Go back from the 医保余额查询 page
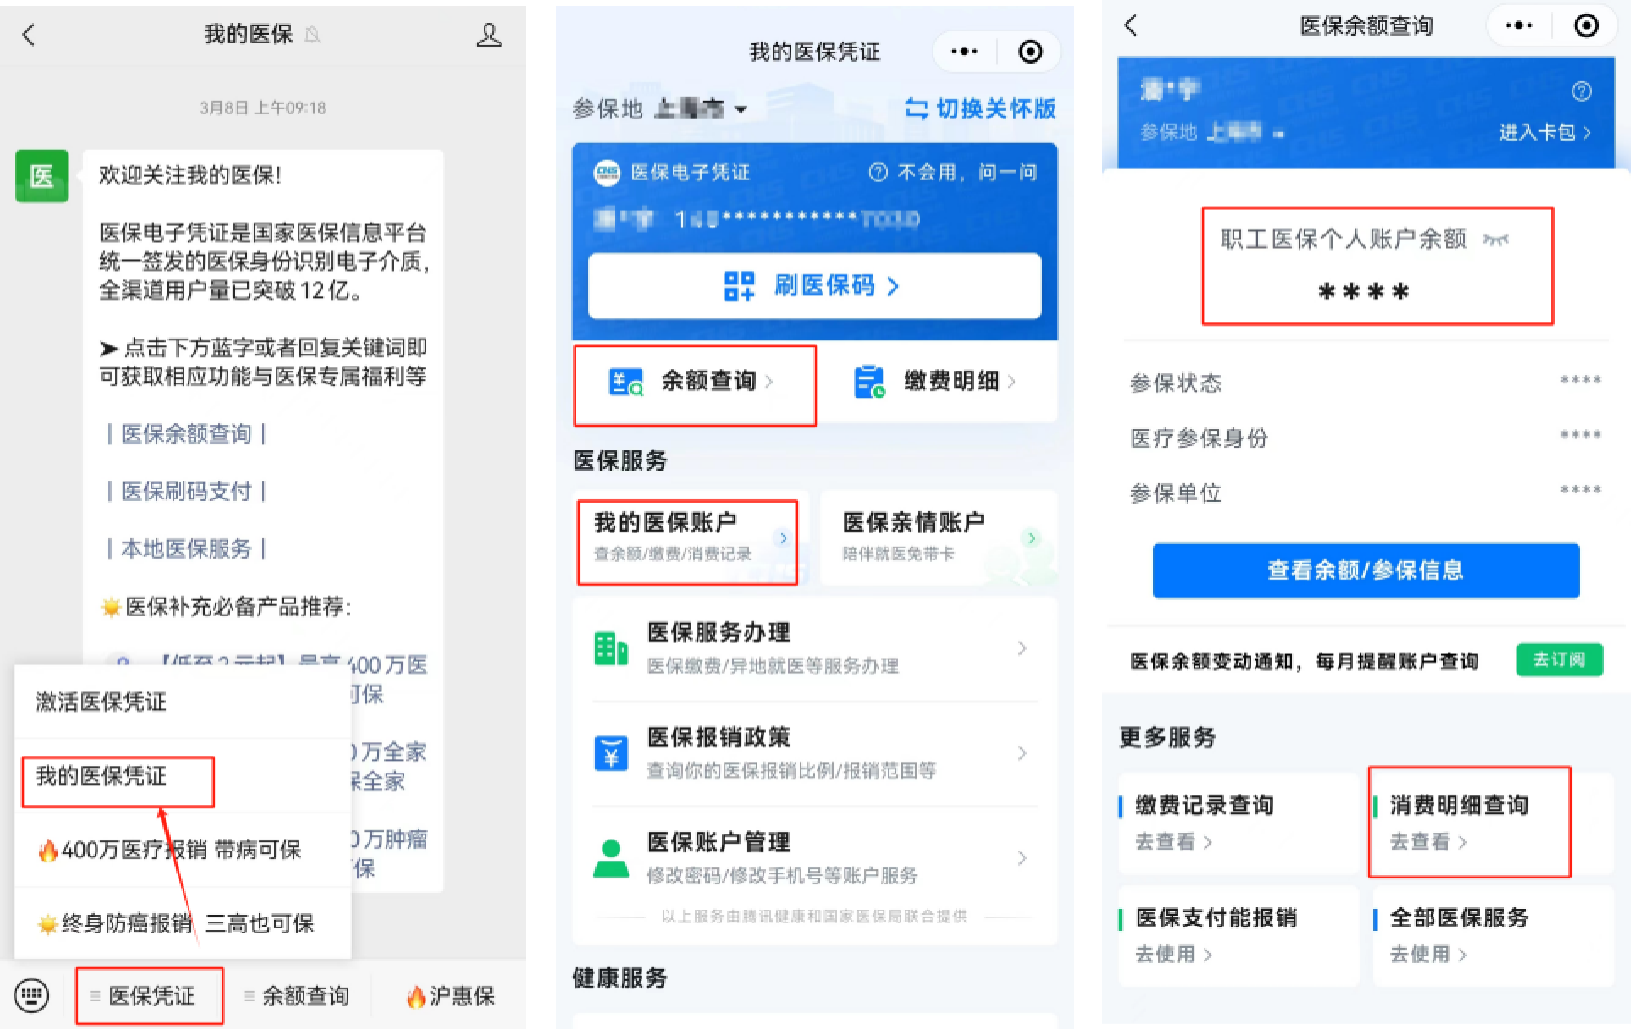The height and width of the screenshot is (1029, 1631). [1131, 26]
